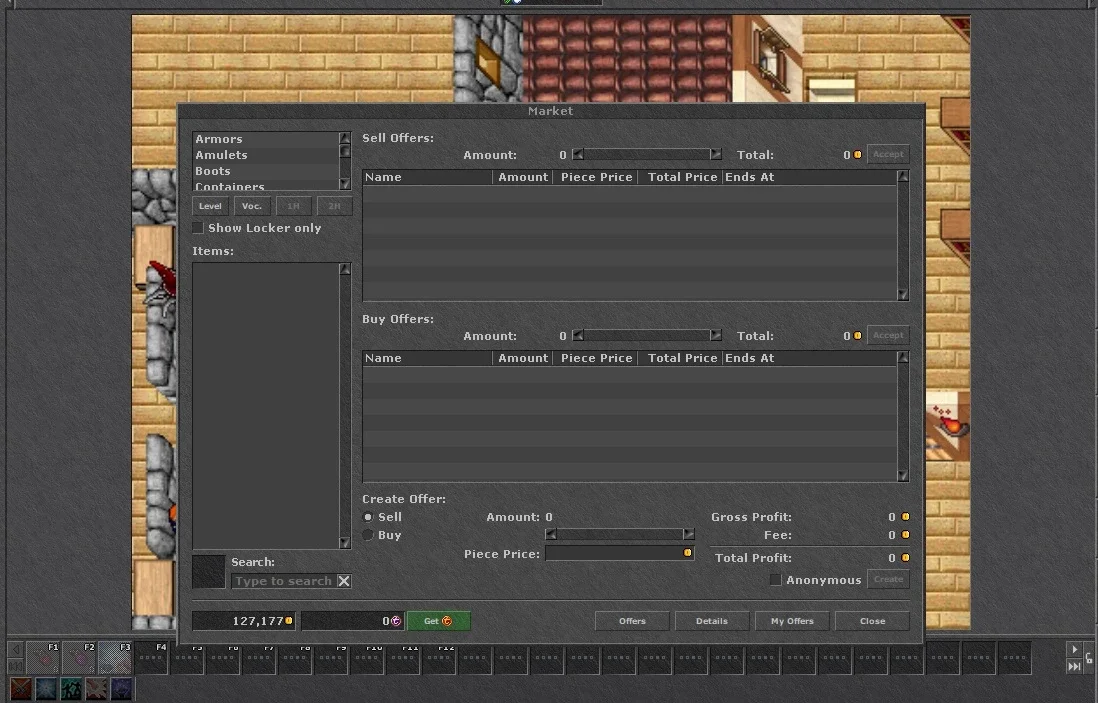Decrease Buy Offers amount with left arrow

[578, 335]
